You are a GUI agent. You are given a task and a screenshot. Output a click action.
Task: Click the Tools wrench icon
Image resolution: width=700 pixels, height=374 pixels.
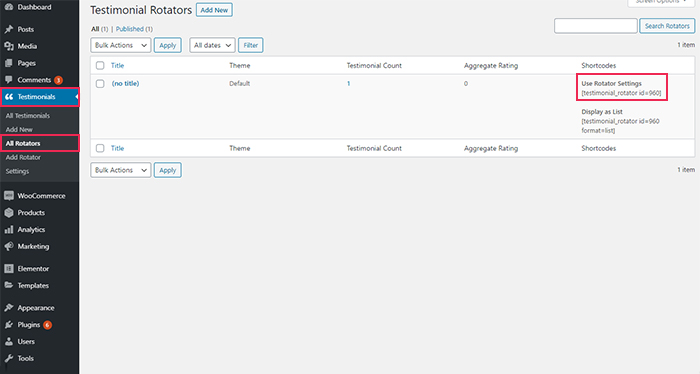pyautogui.click(x=8, y=358)
